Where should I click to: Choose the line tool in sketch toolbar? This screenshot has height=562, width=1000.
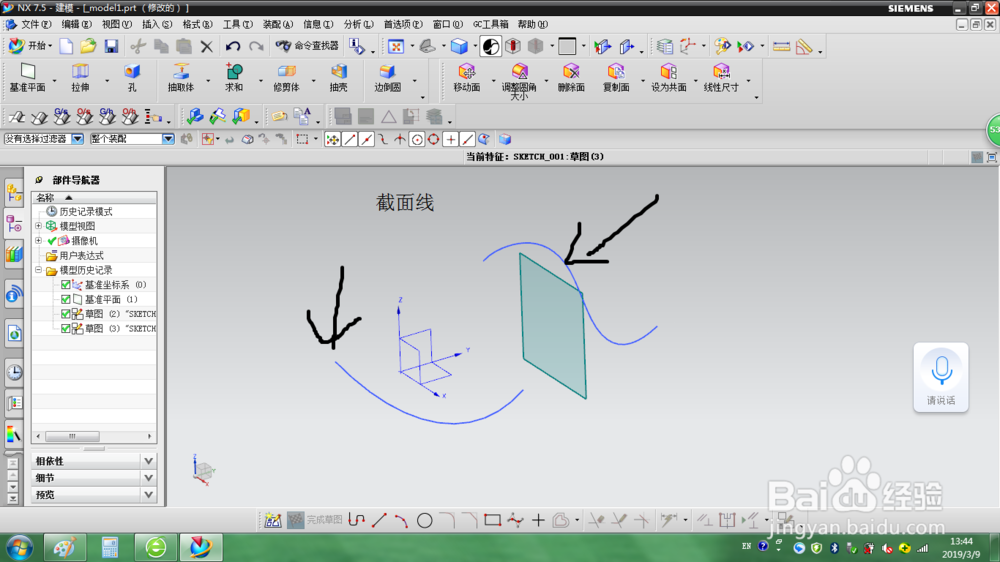[x=379, y=521]
